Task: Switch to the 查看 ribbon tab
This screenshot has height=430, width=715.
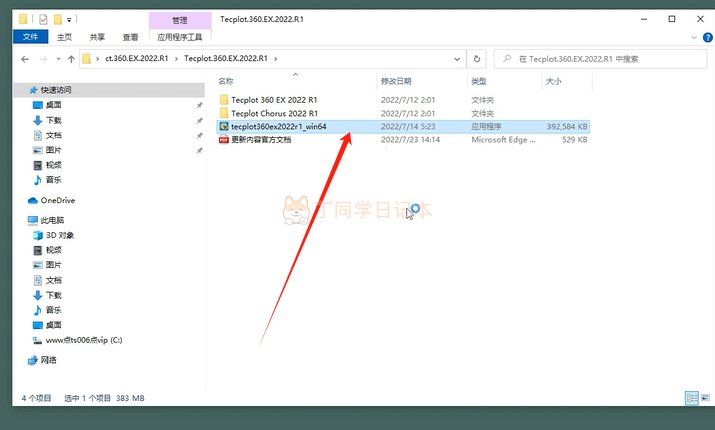Action: tap(129, 37)
